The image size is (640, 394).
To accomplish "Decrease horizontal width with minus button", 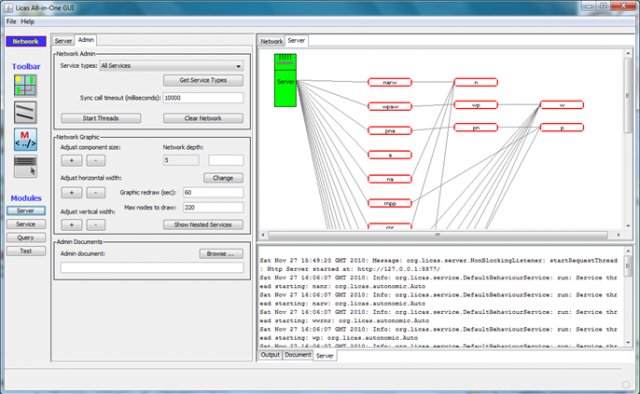I will [x=96, y=192].
